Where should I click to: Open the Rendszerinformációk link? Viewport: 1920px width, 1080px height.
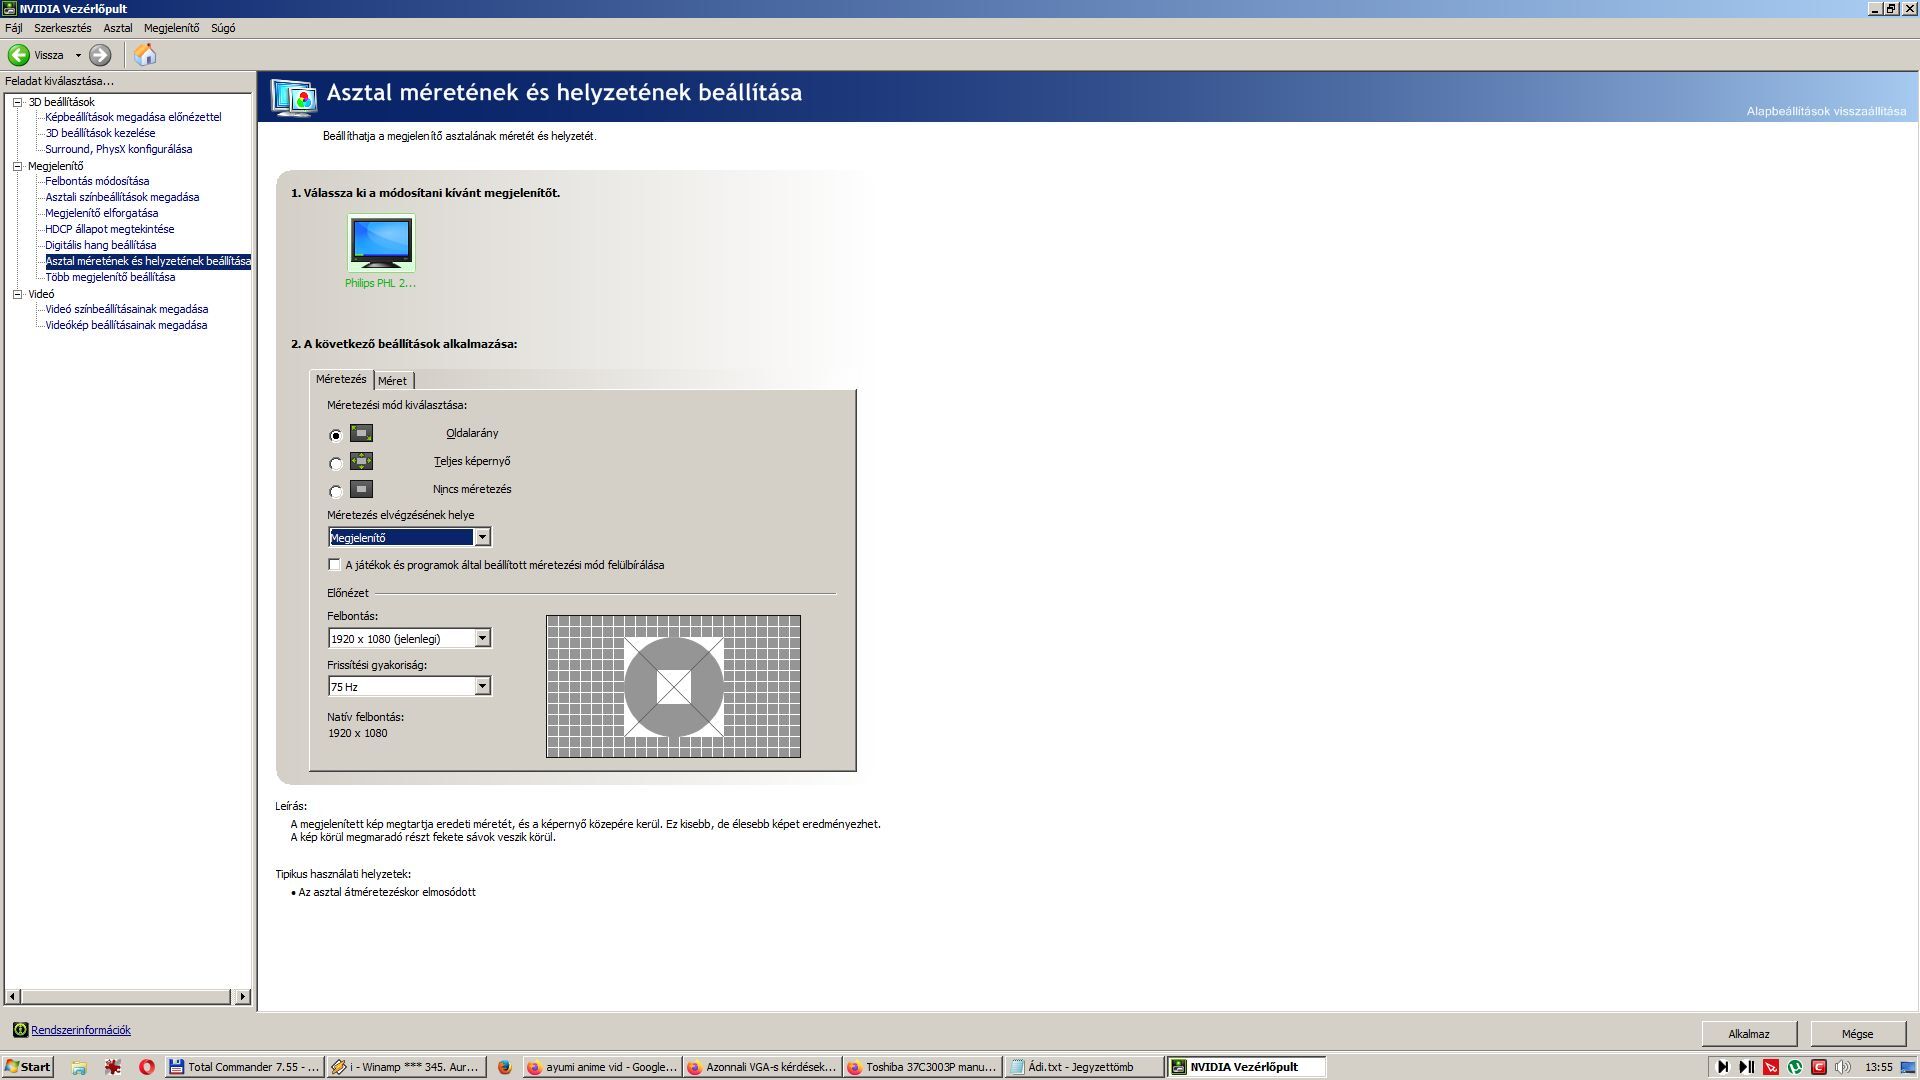pyautogui.click(x=81, y=1030)
